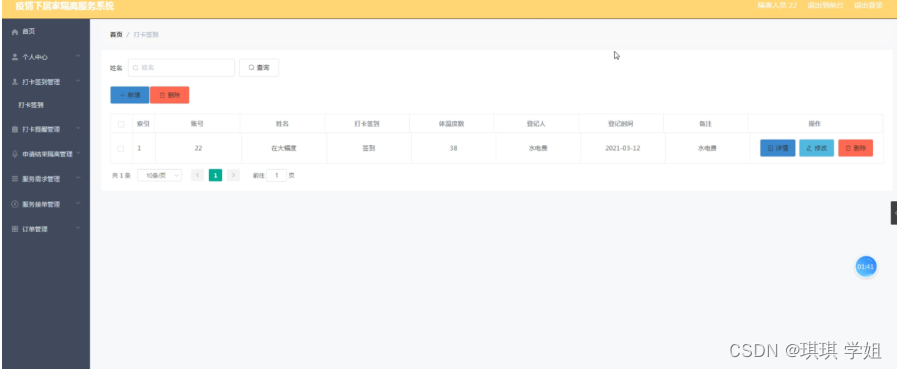Click the 账号 column header
Image resolution: width=897 pixels, height=369 pixels.
coord(197,124)
